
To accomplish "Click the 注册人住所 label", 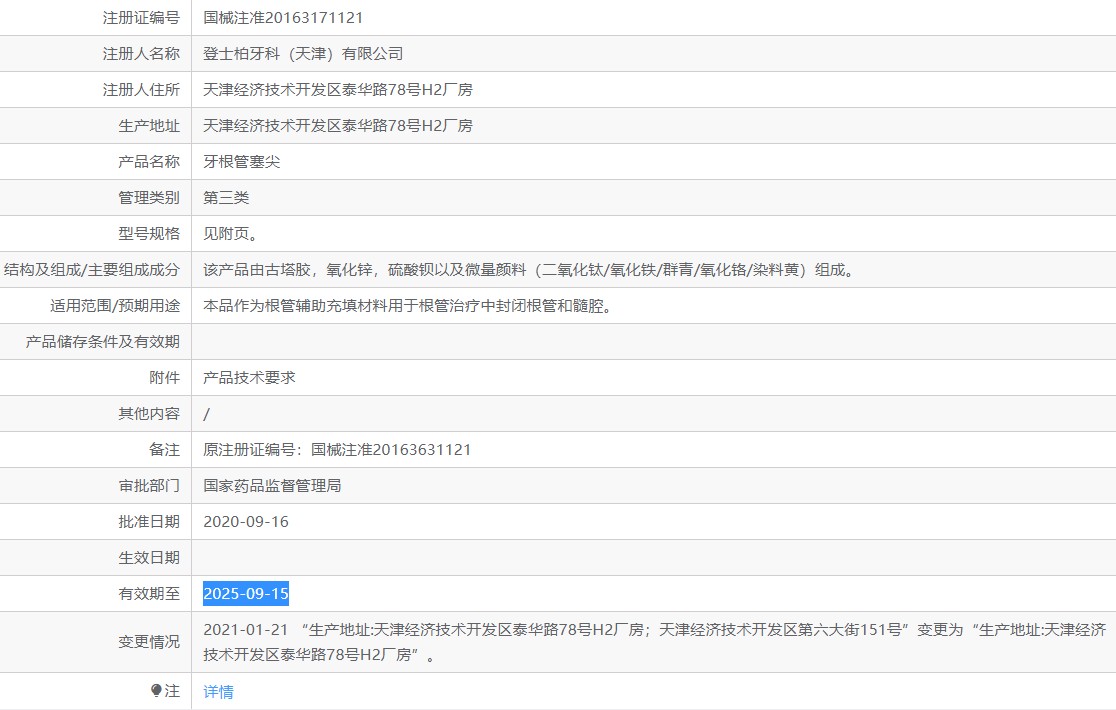I will 141,90.
